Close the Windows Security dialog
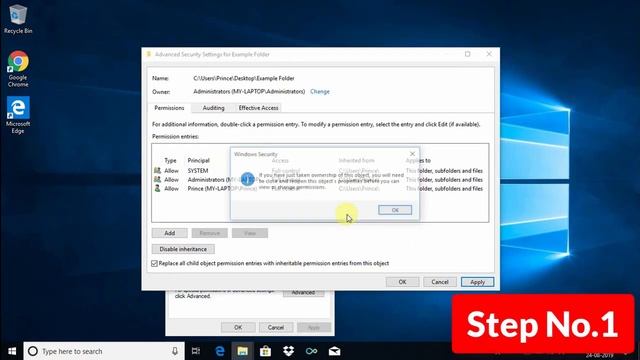This screenshot has width=640, height=360. tap(412, 154)
